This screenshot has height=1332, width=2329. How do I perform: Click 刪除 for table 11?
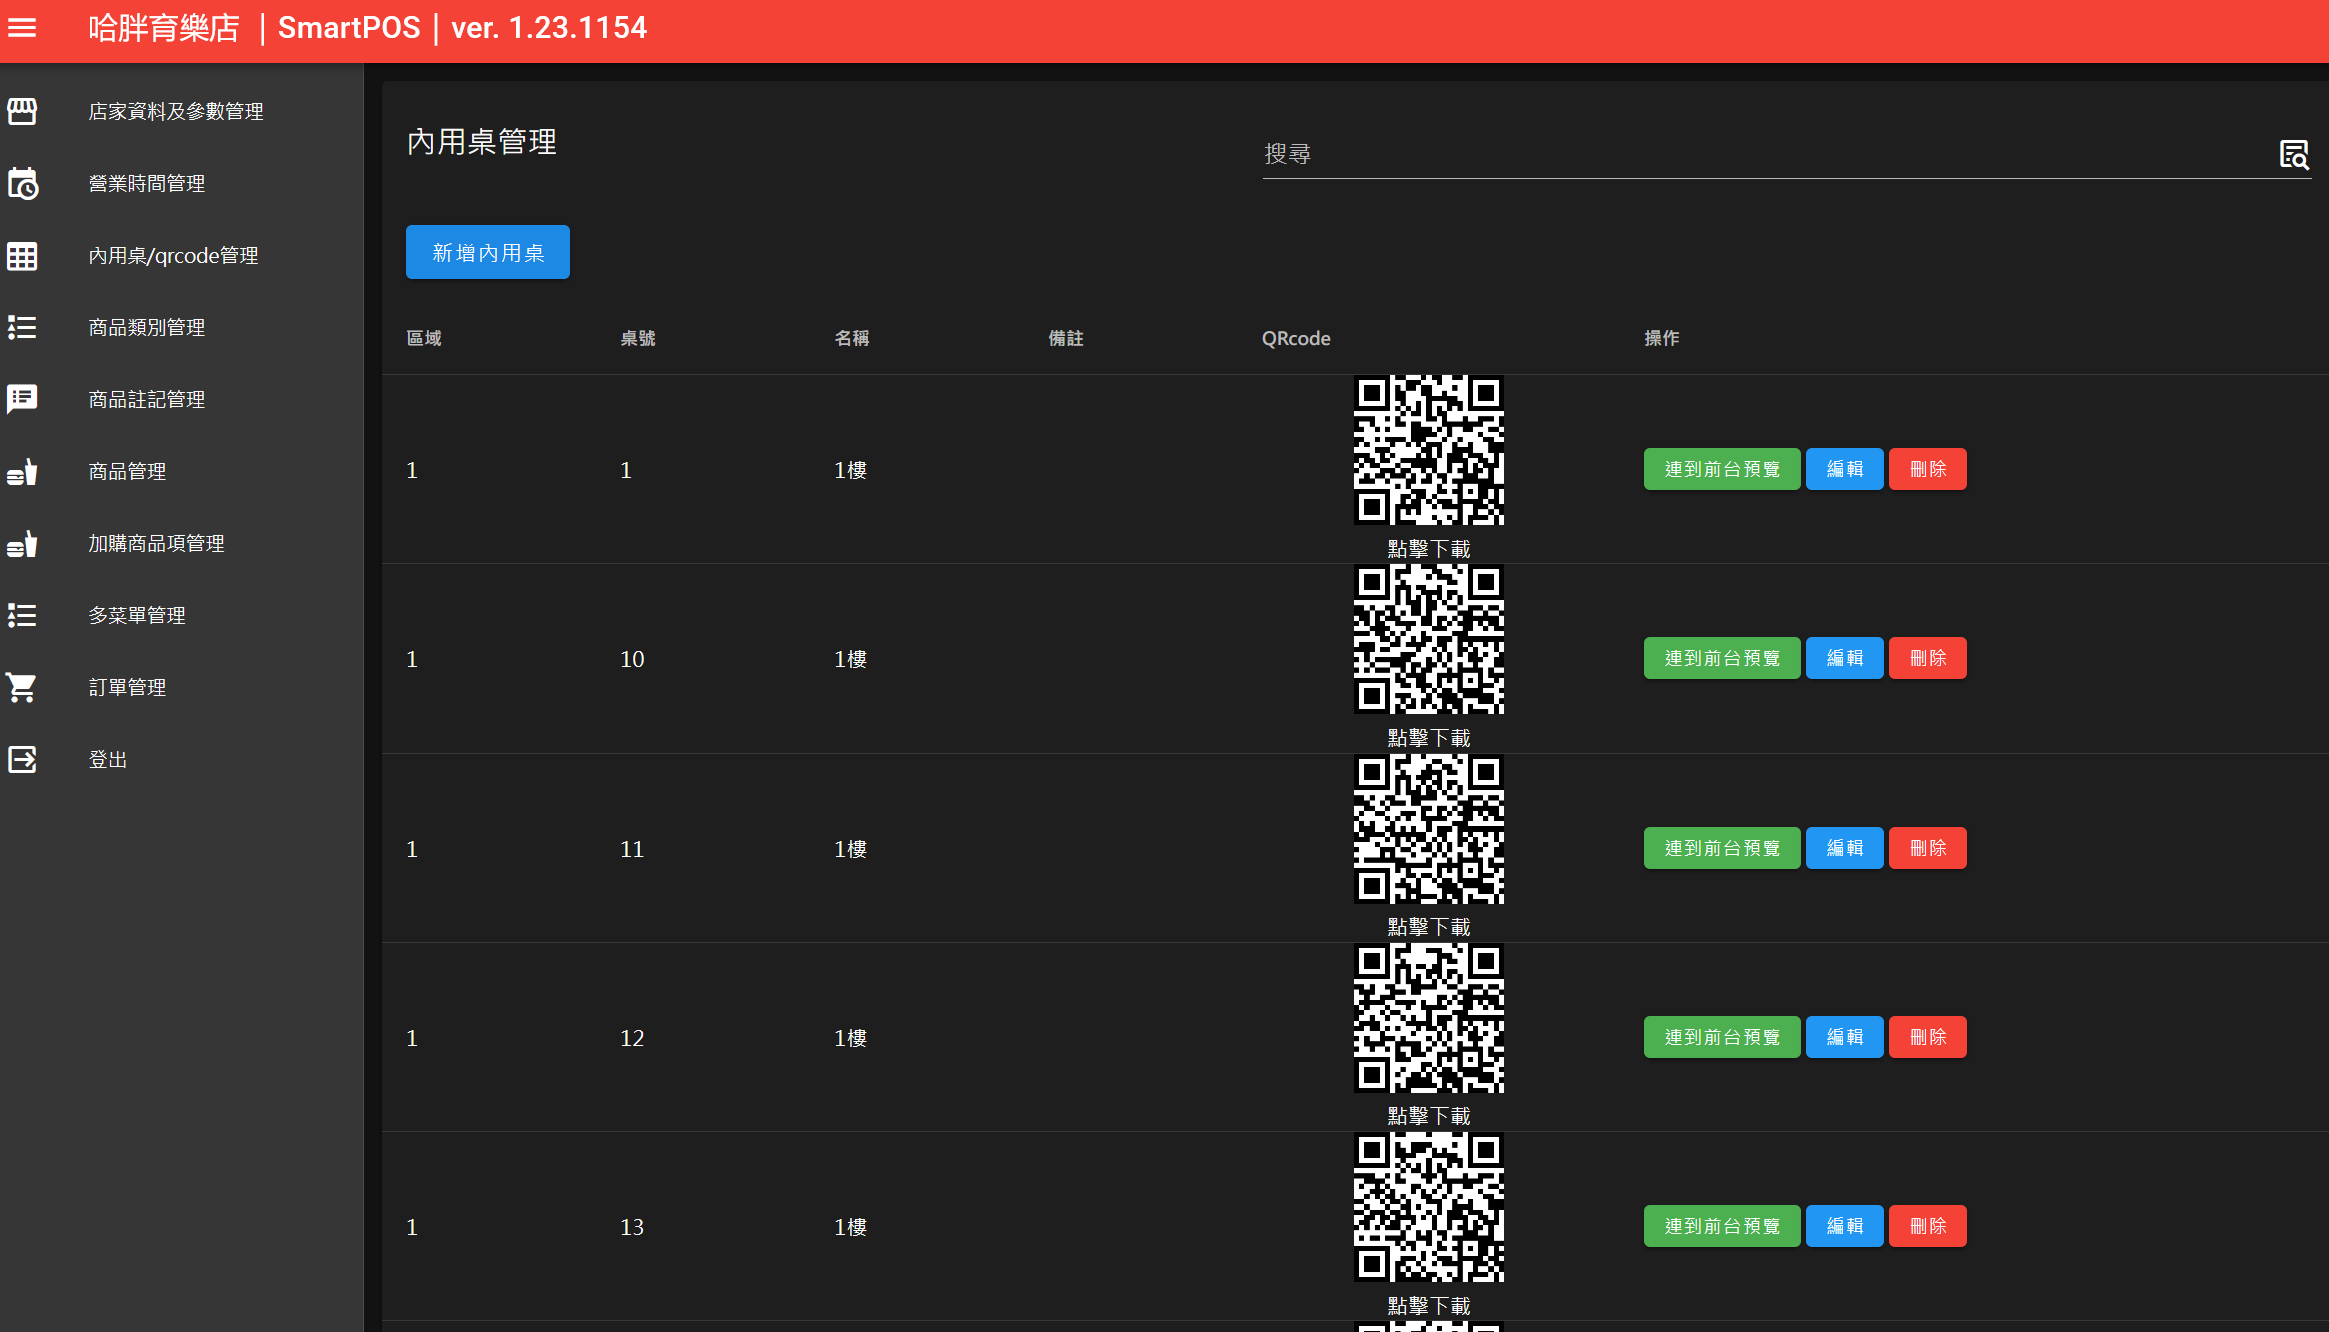(1928, 848)
